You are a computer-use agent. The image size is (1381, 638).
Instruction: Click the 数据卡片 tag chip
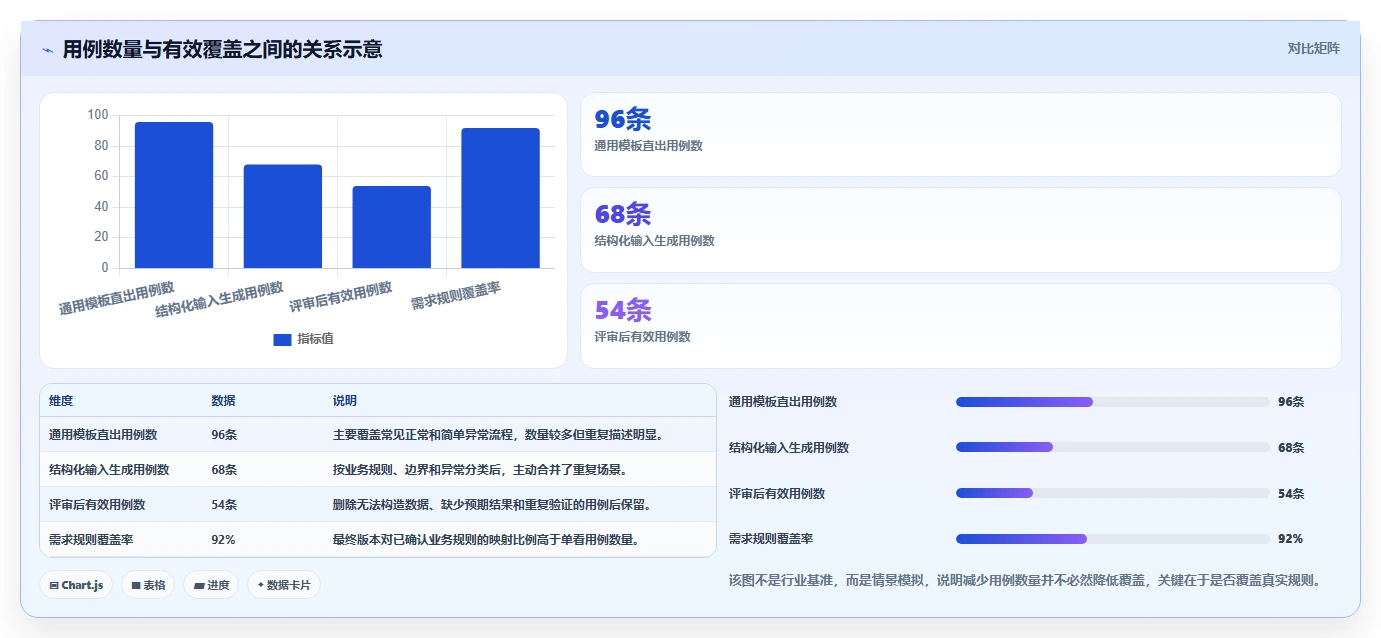pos(284,585)
